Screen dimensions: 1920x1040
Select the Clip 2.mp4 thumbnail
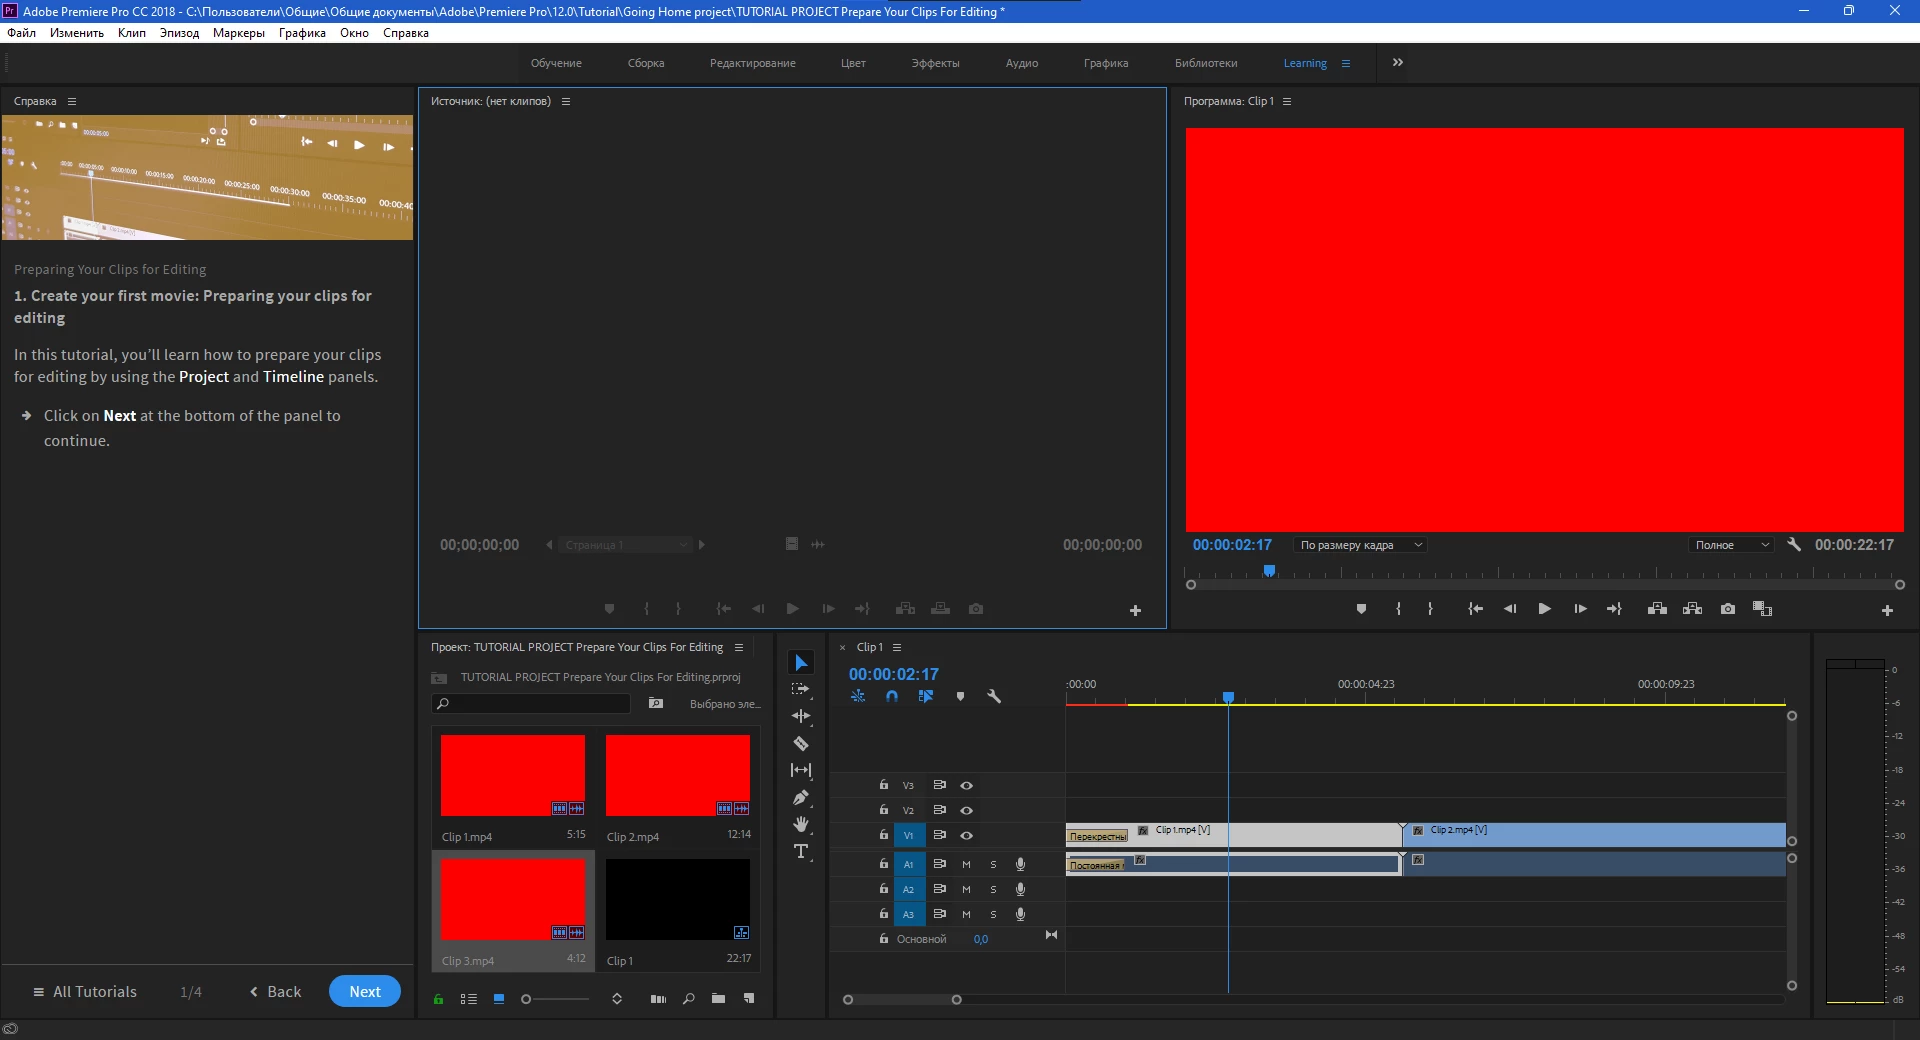pos(678,776)
